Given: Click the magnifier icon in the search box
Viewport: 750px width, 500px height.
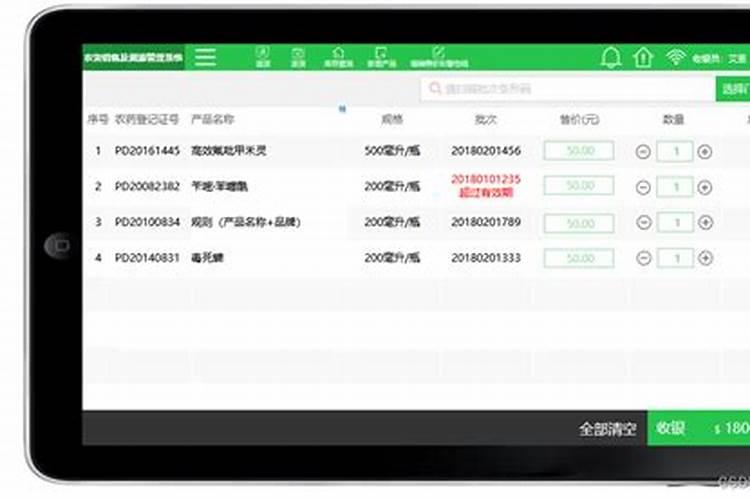Looking at the screenshot, I should (x=434, y=88).
